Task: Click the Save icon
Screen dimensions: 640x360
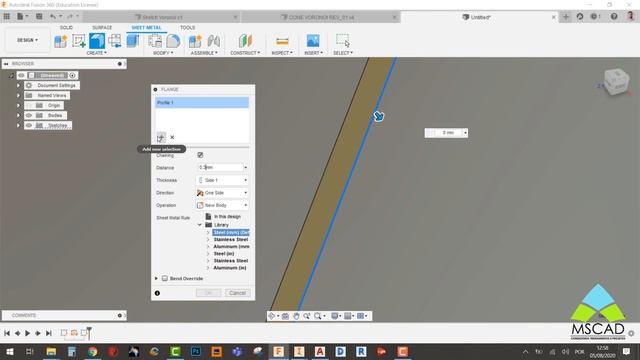Action: [39, 16]
